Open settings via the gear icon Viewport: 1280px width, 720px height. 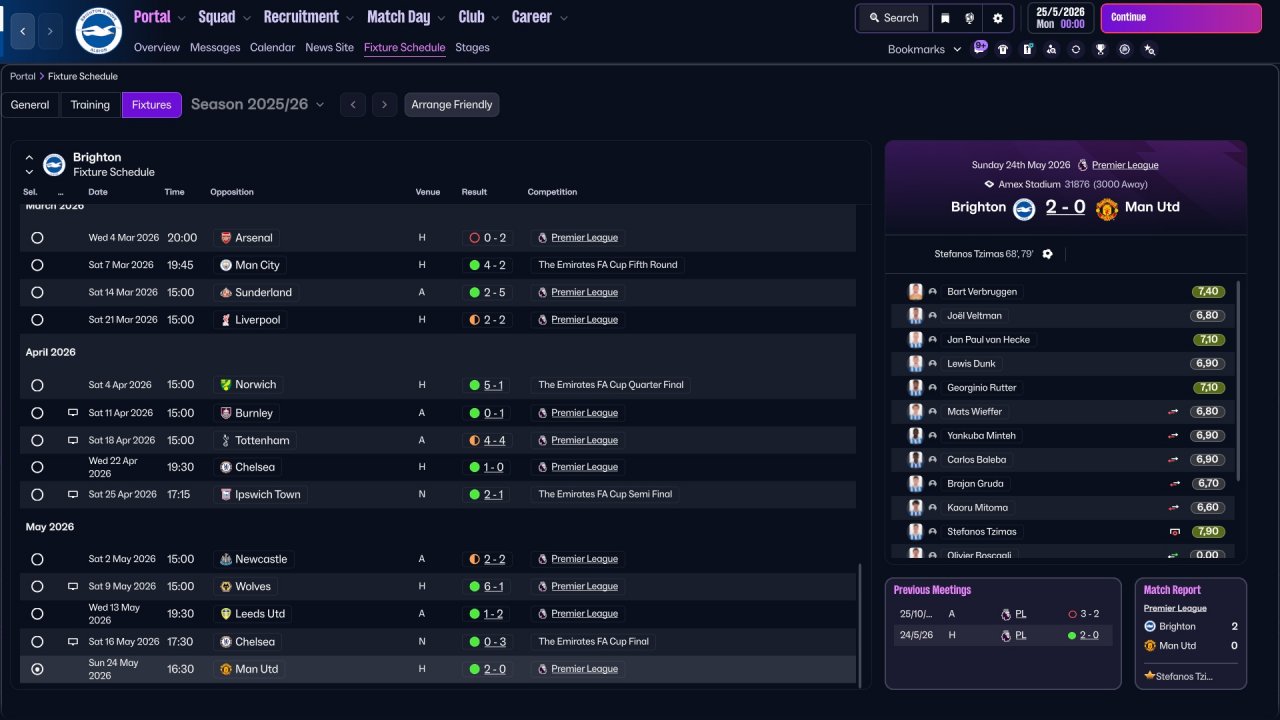pyautogui.click(x=997, y=18)
